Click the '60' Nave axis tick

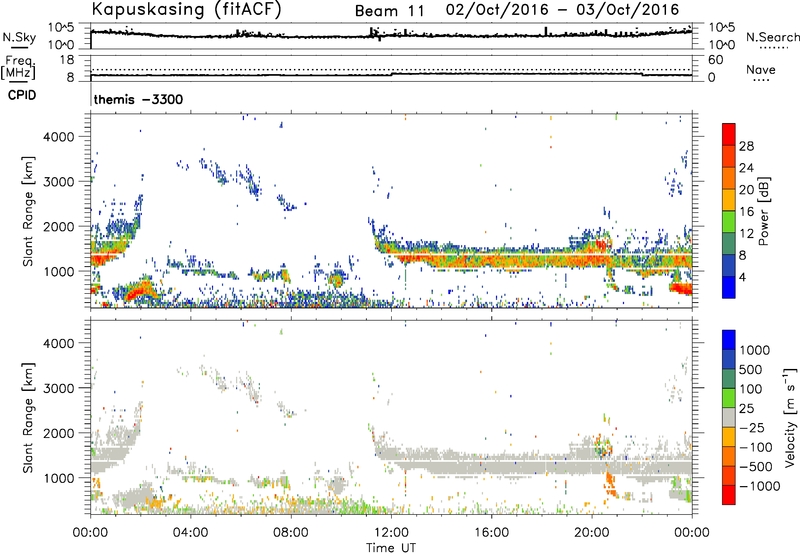tap(715, 60)
